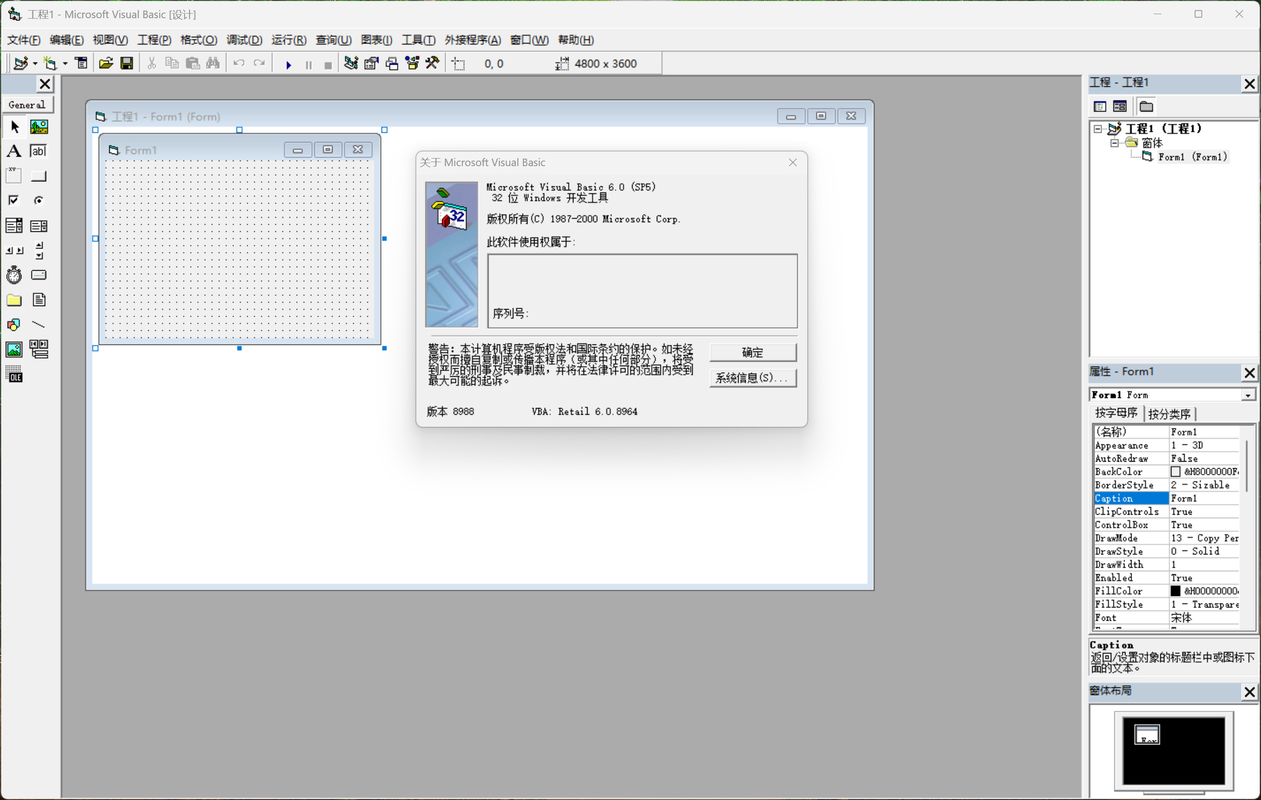Click View Code icon in project panel
Viewport: 1261px width, 800px height.
[x=1100, y=106]
